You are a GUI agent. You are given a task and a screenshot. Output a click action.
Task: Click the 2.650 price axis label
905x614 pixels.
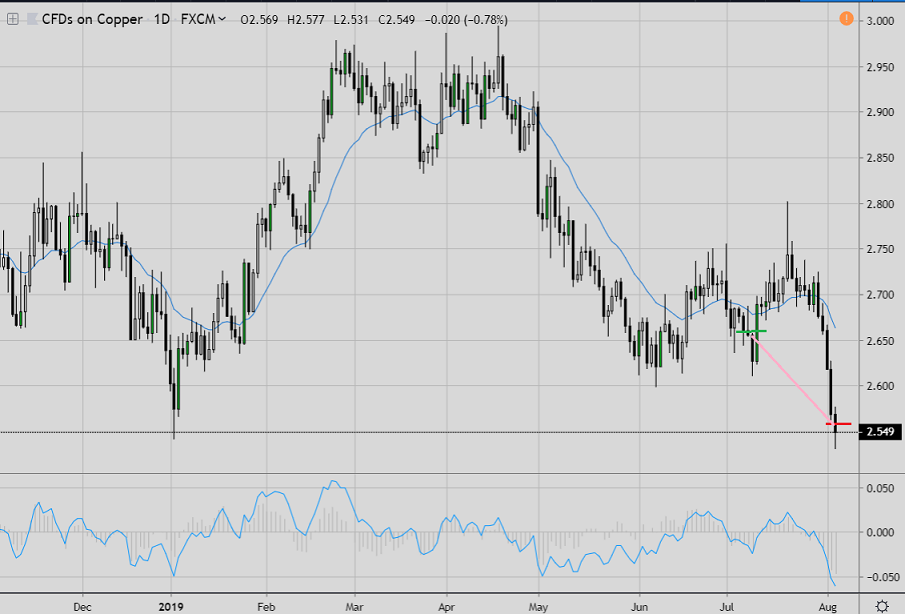[x=881, y=340]
